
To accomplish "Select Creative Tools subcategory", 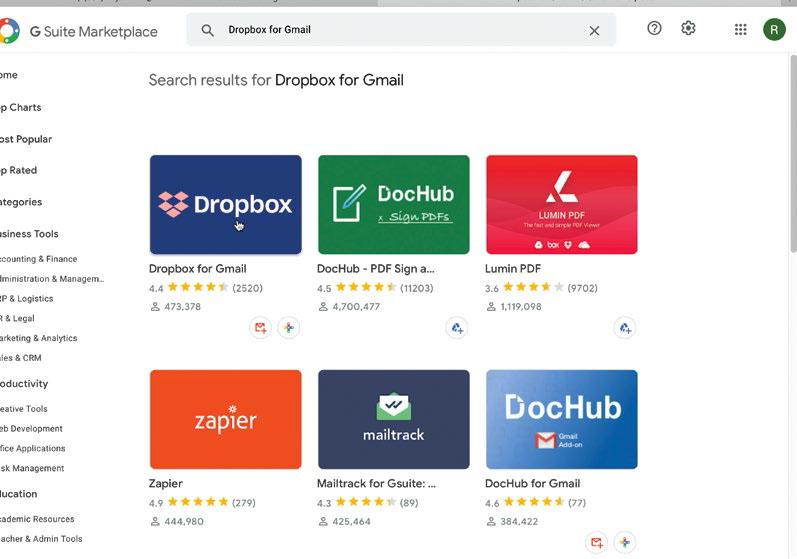I will 23,409.
